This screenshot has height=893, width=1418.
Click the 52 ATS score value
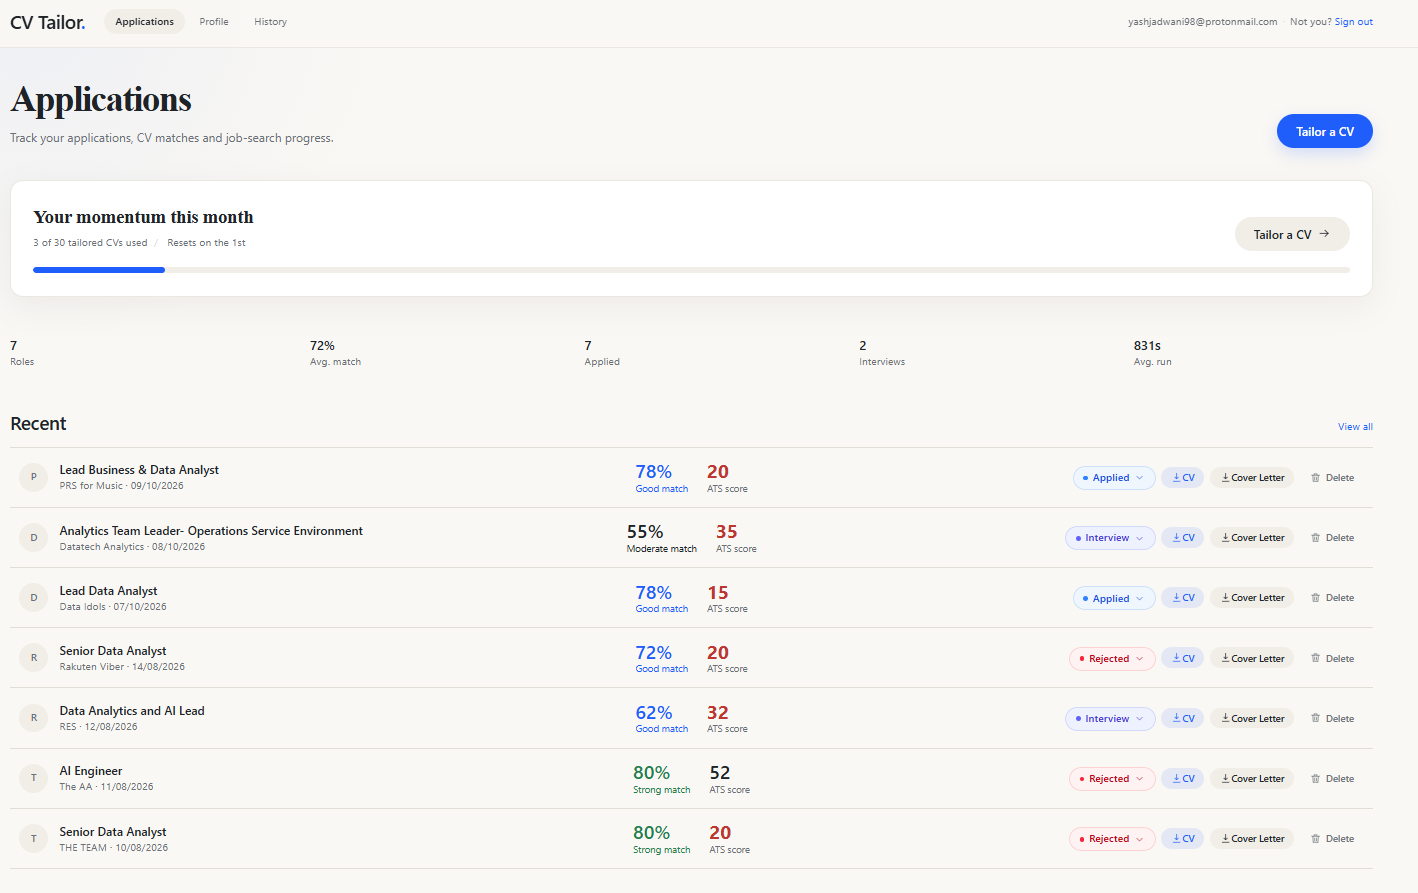coord(720,773)
